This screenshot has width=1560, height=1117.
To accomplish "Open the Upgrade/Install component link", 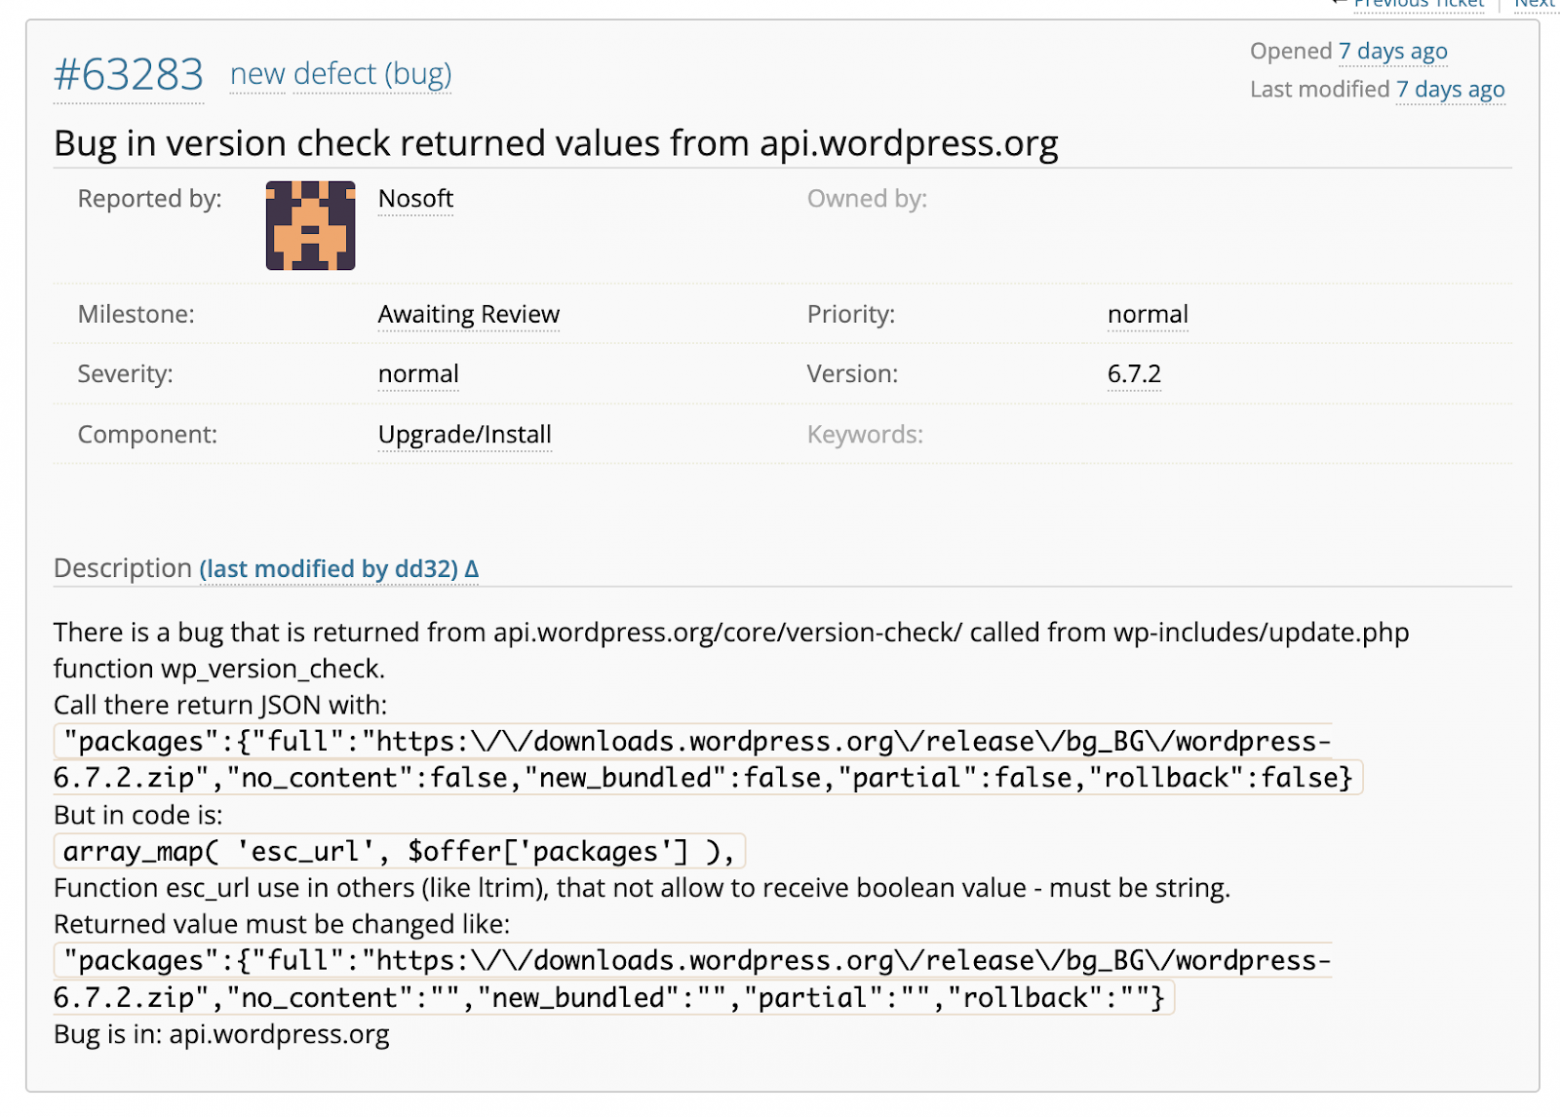I will click(464, 434).
